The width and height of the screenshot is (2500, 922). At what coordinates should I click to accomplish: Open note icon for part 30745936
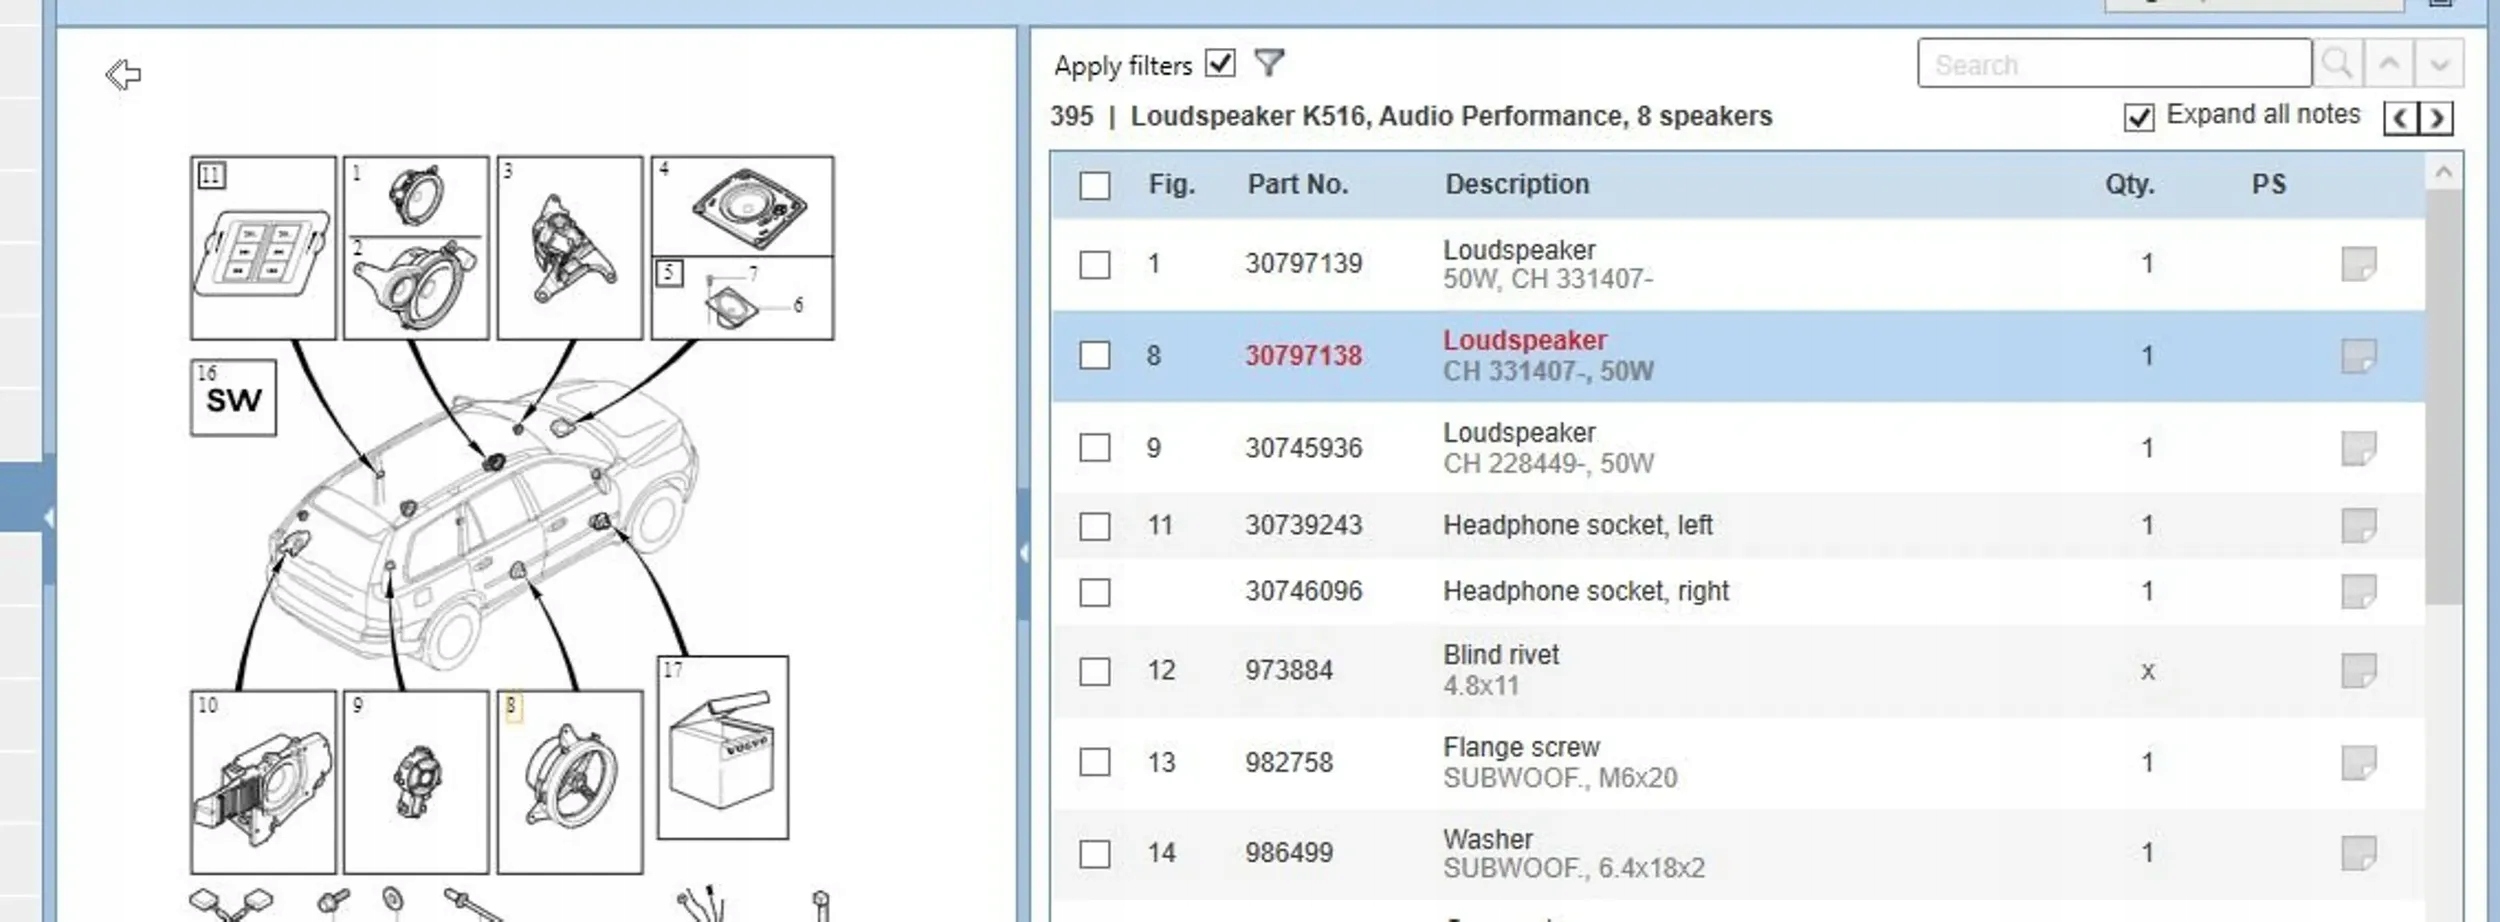point(2359,448)
